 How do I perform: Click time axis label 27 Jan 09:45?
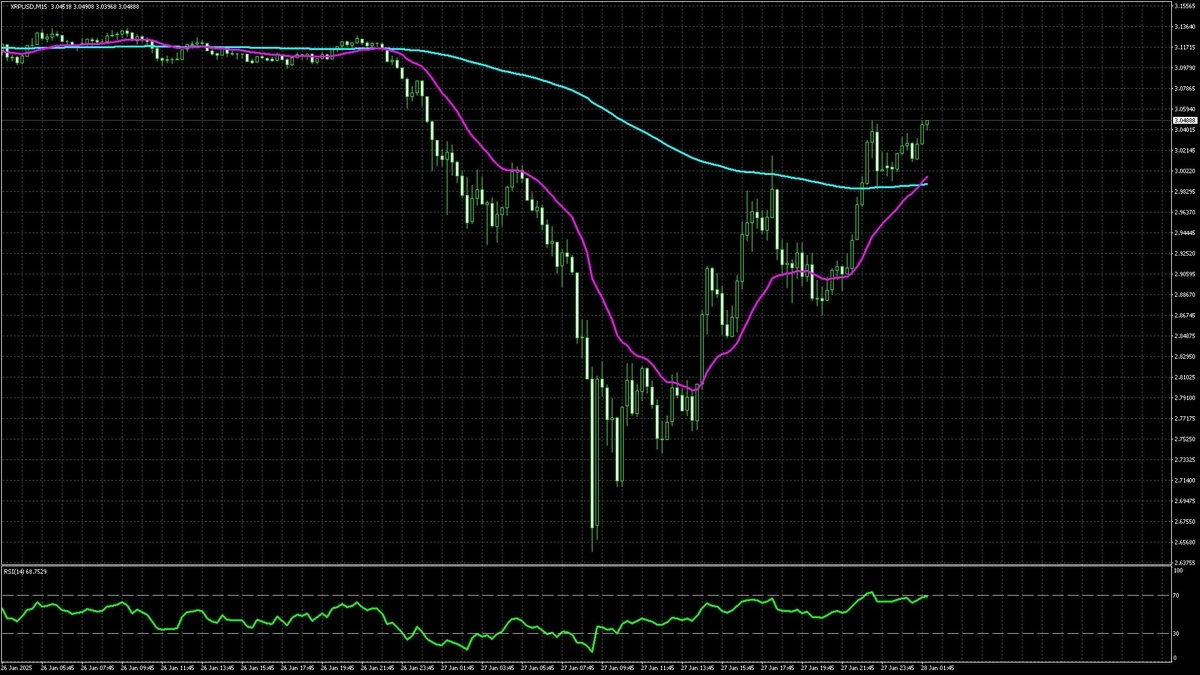point(618,668)
